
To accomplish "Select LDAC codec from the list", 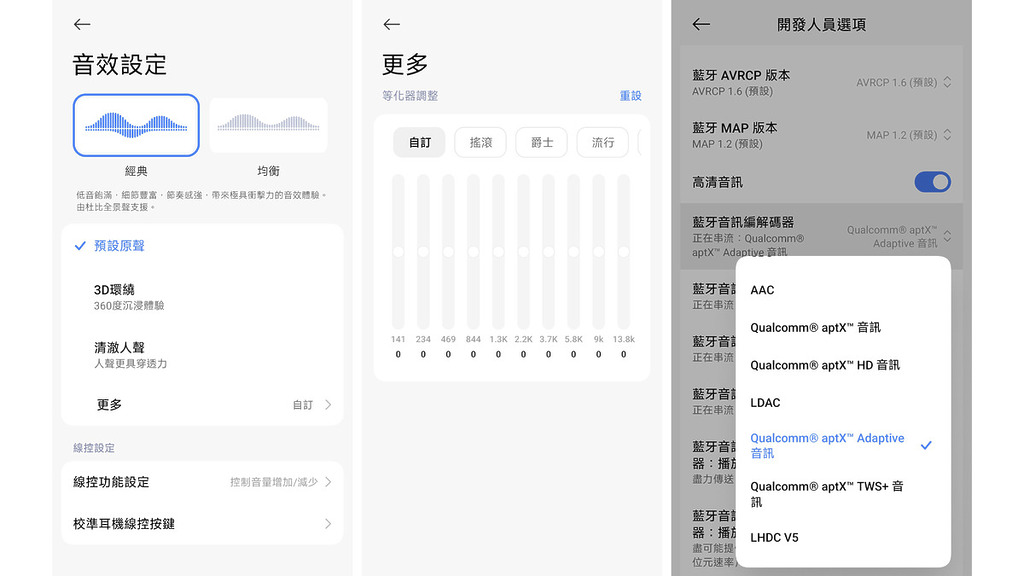I will pos(766,402).
